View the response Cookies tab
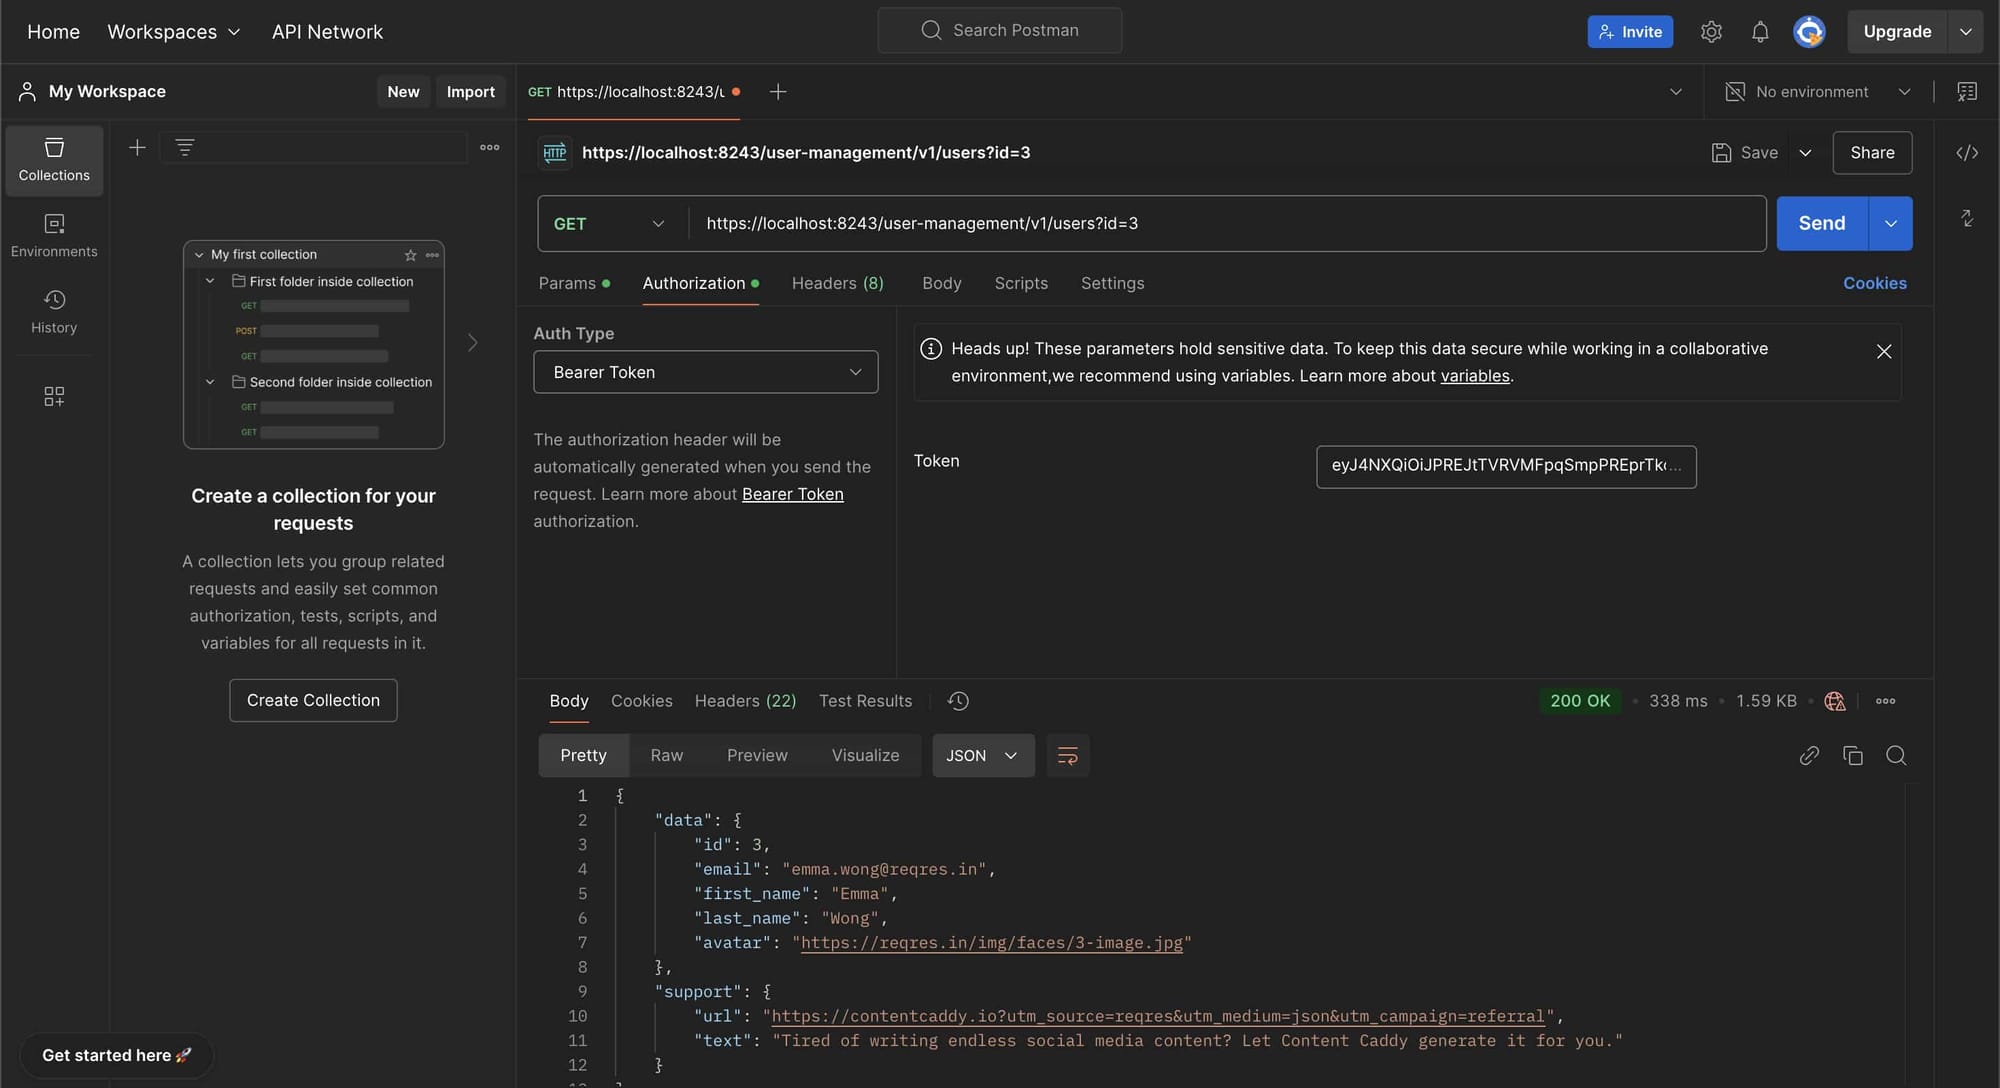 coord(641,701)
